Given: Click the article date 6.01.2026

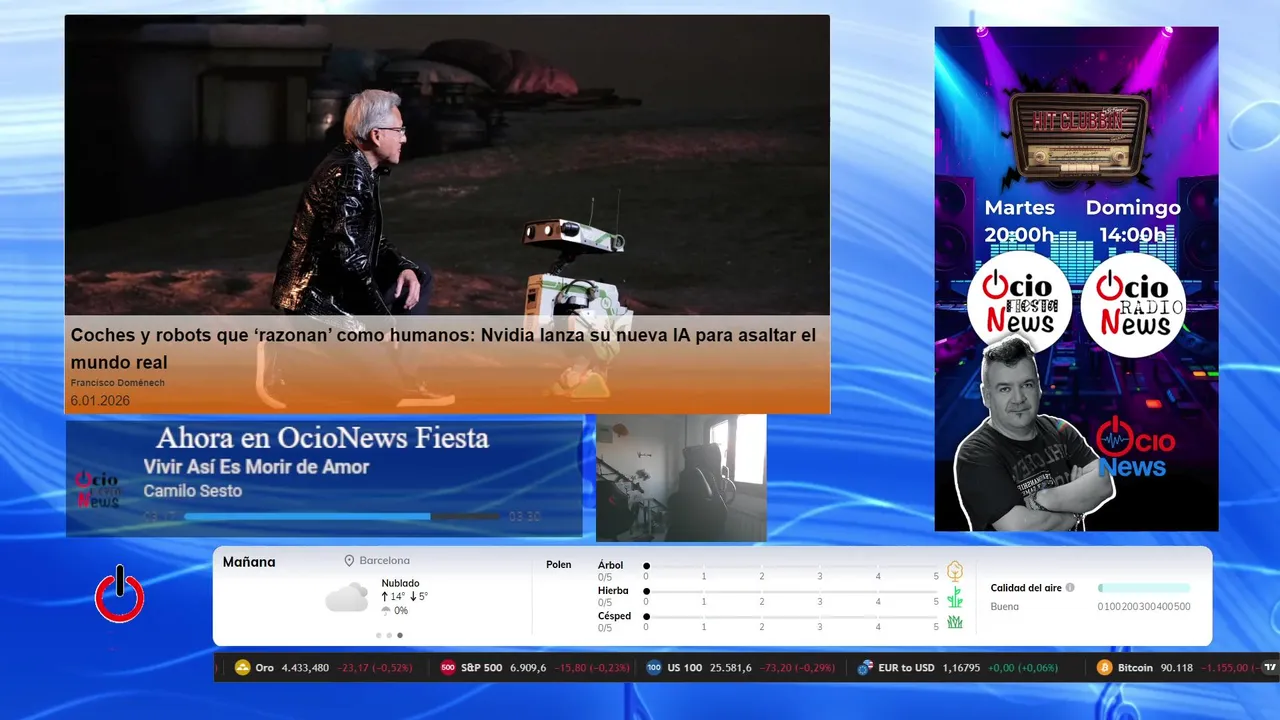Looking at the screenshot, I should pyautogui.click(x=100, y=401).
